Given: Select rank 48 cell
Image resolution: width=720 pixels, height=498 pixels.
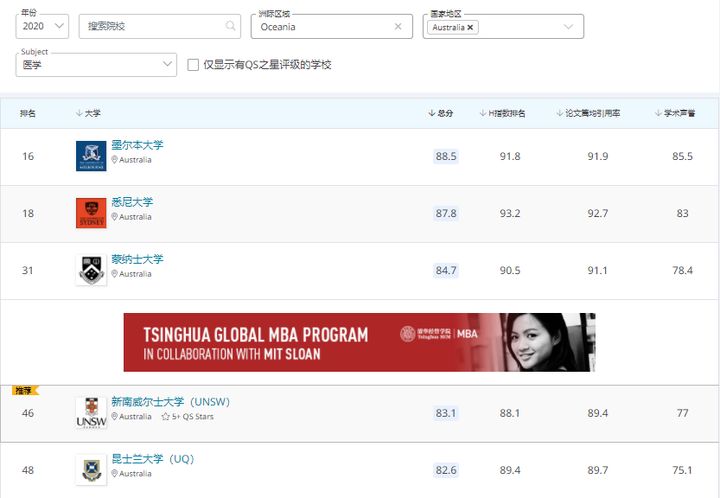Looking at the screenshot, I should tap(28, 470).
